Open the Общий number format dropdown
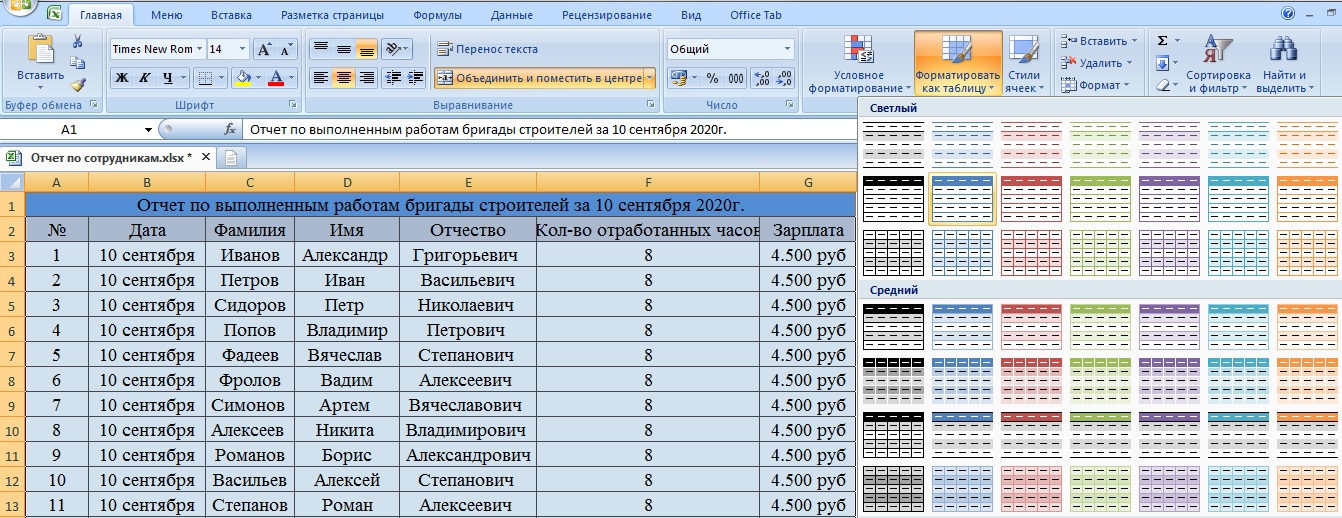 coord(788,49)
